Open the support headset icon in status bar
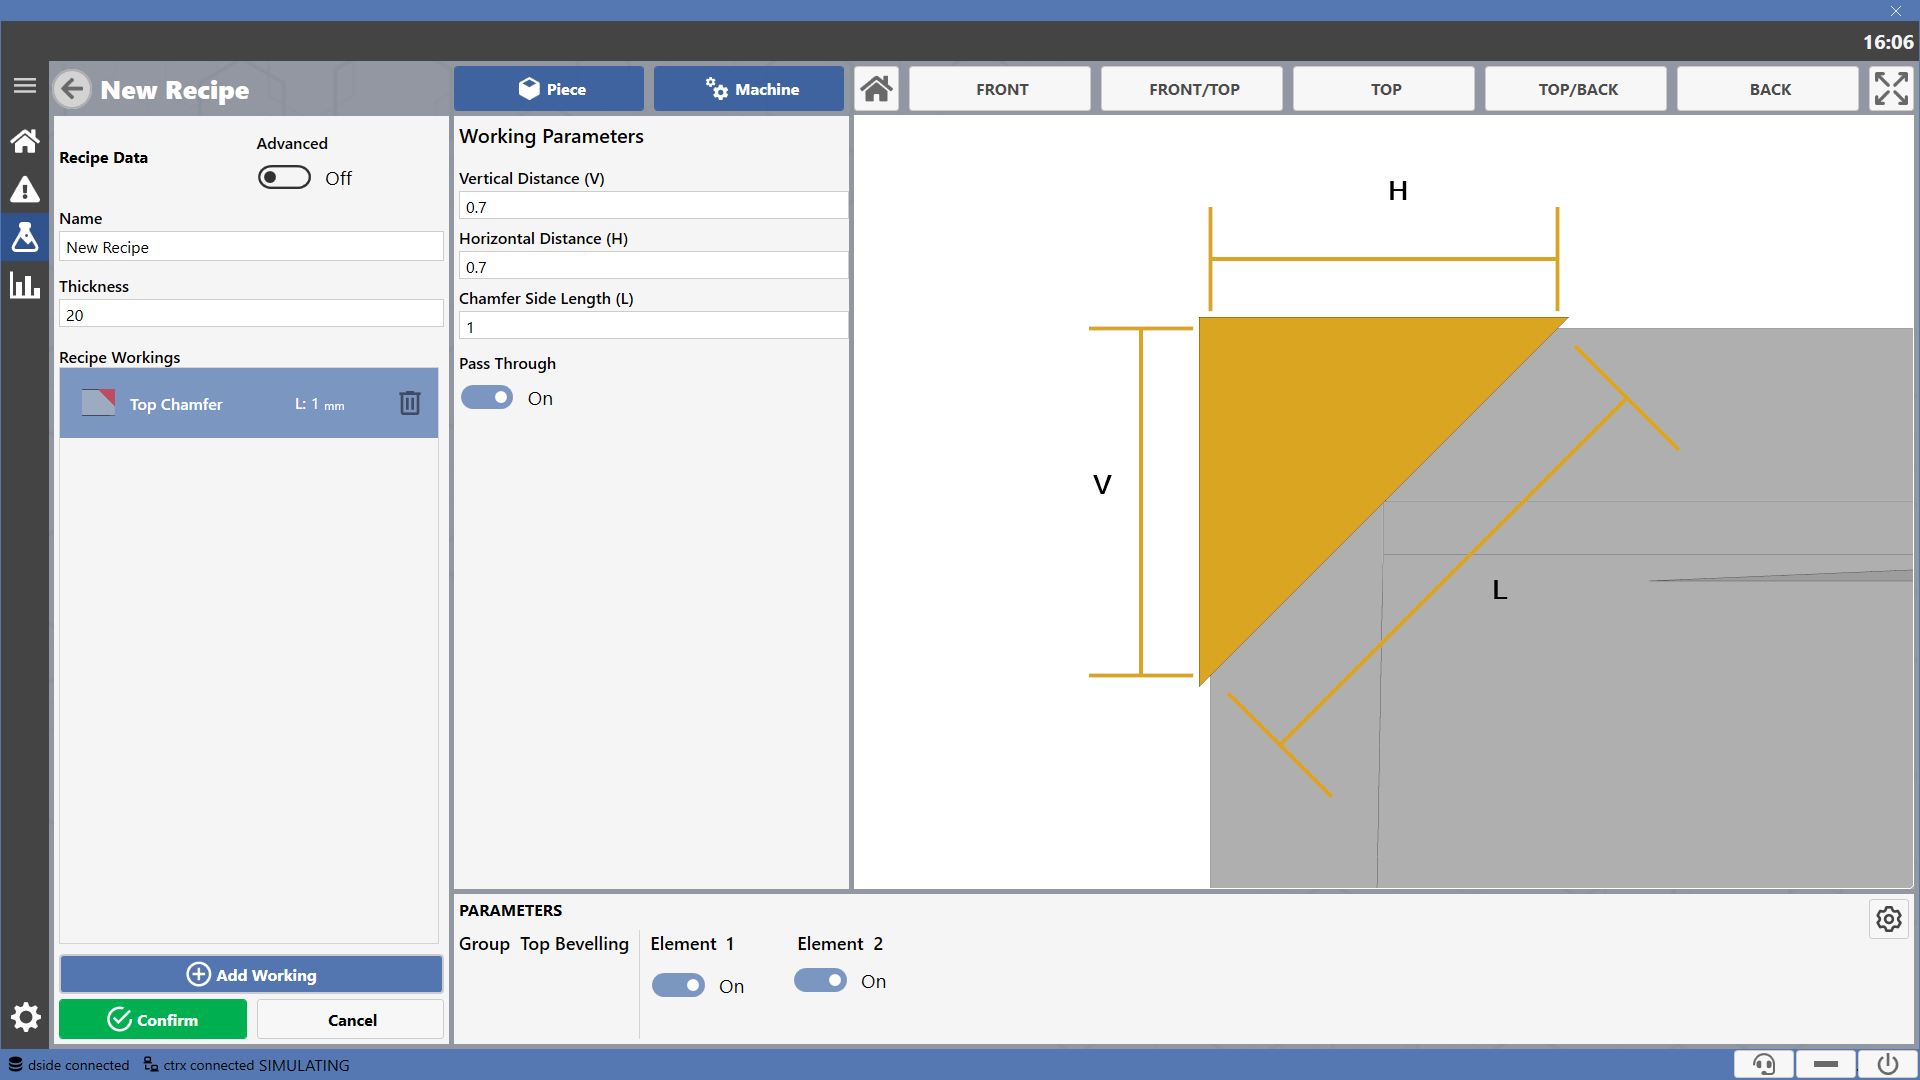This screenshot has width=1920, height=1080. pos(1764,1064)
